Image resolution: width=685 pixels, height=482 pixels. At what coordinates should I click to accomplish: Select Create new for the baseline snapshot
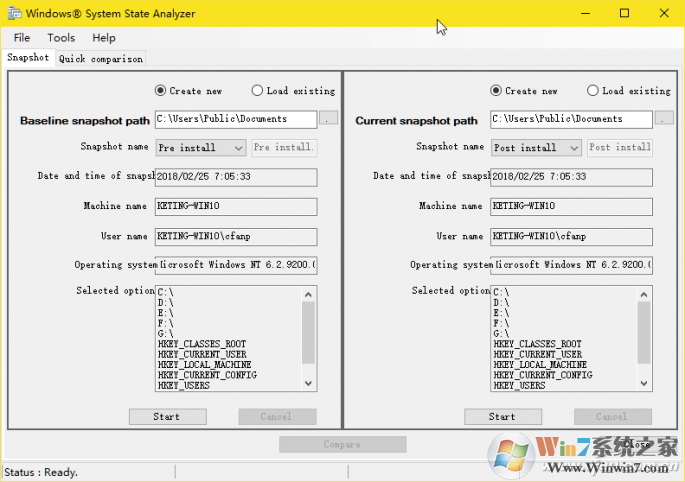[x=189, y=91]
